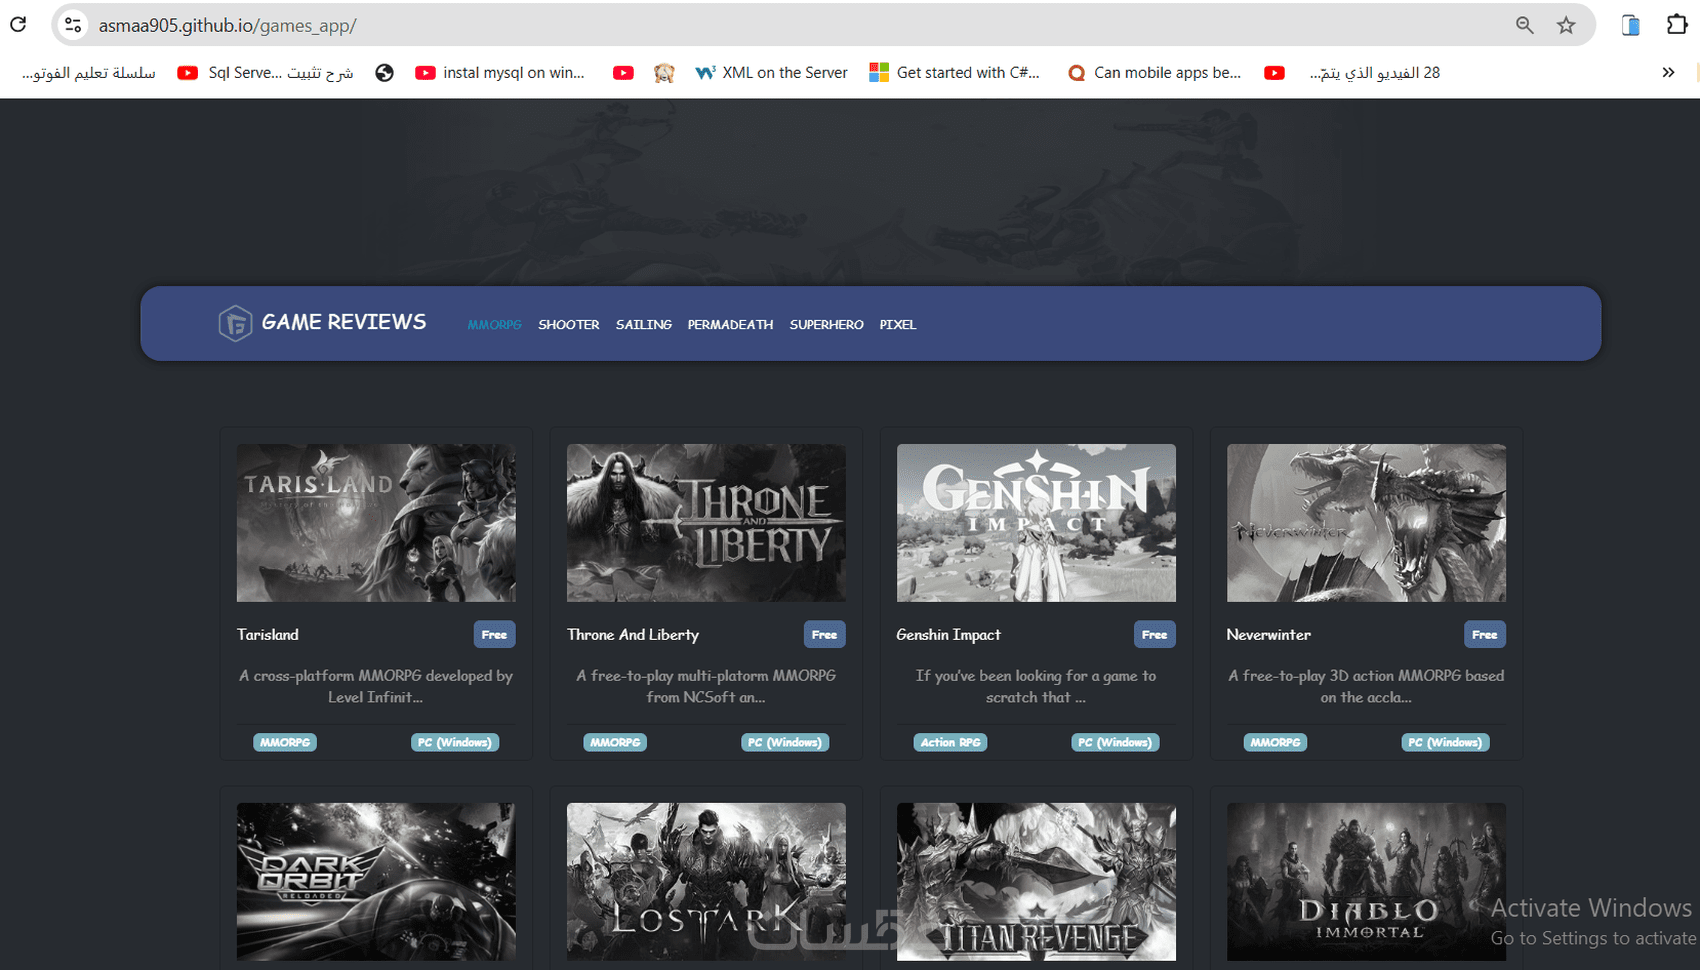The height and width of the screenshot is (970, 1700).
Task: Bookmark this page with the star icon
Action: [1566, 25]
